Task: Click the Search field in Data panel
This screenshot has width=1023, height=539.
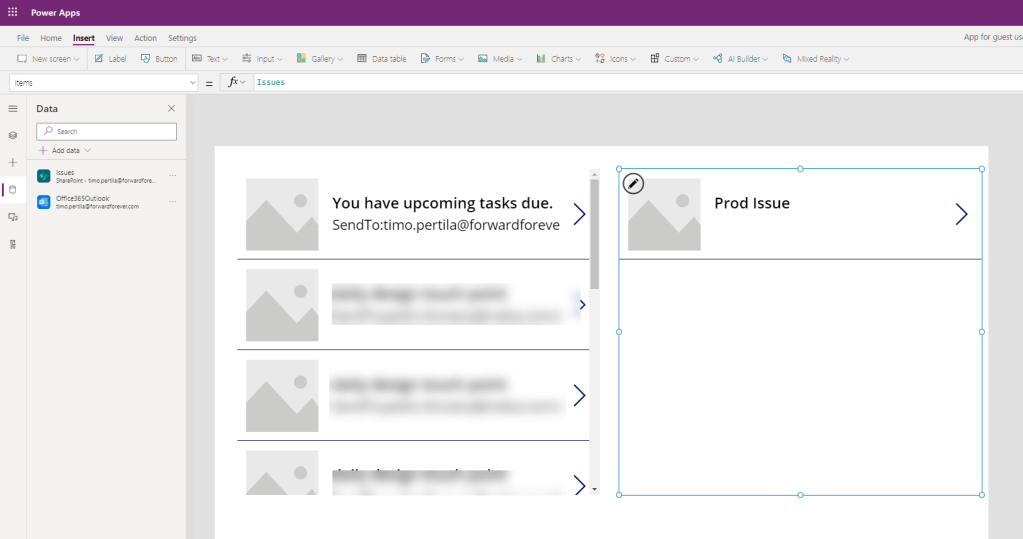Action: (107, 131)
